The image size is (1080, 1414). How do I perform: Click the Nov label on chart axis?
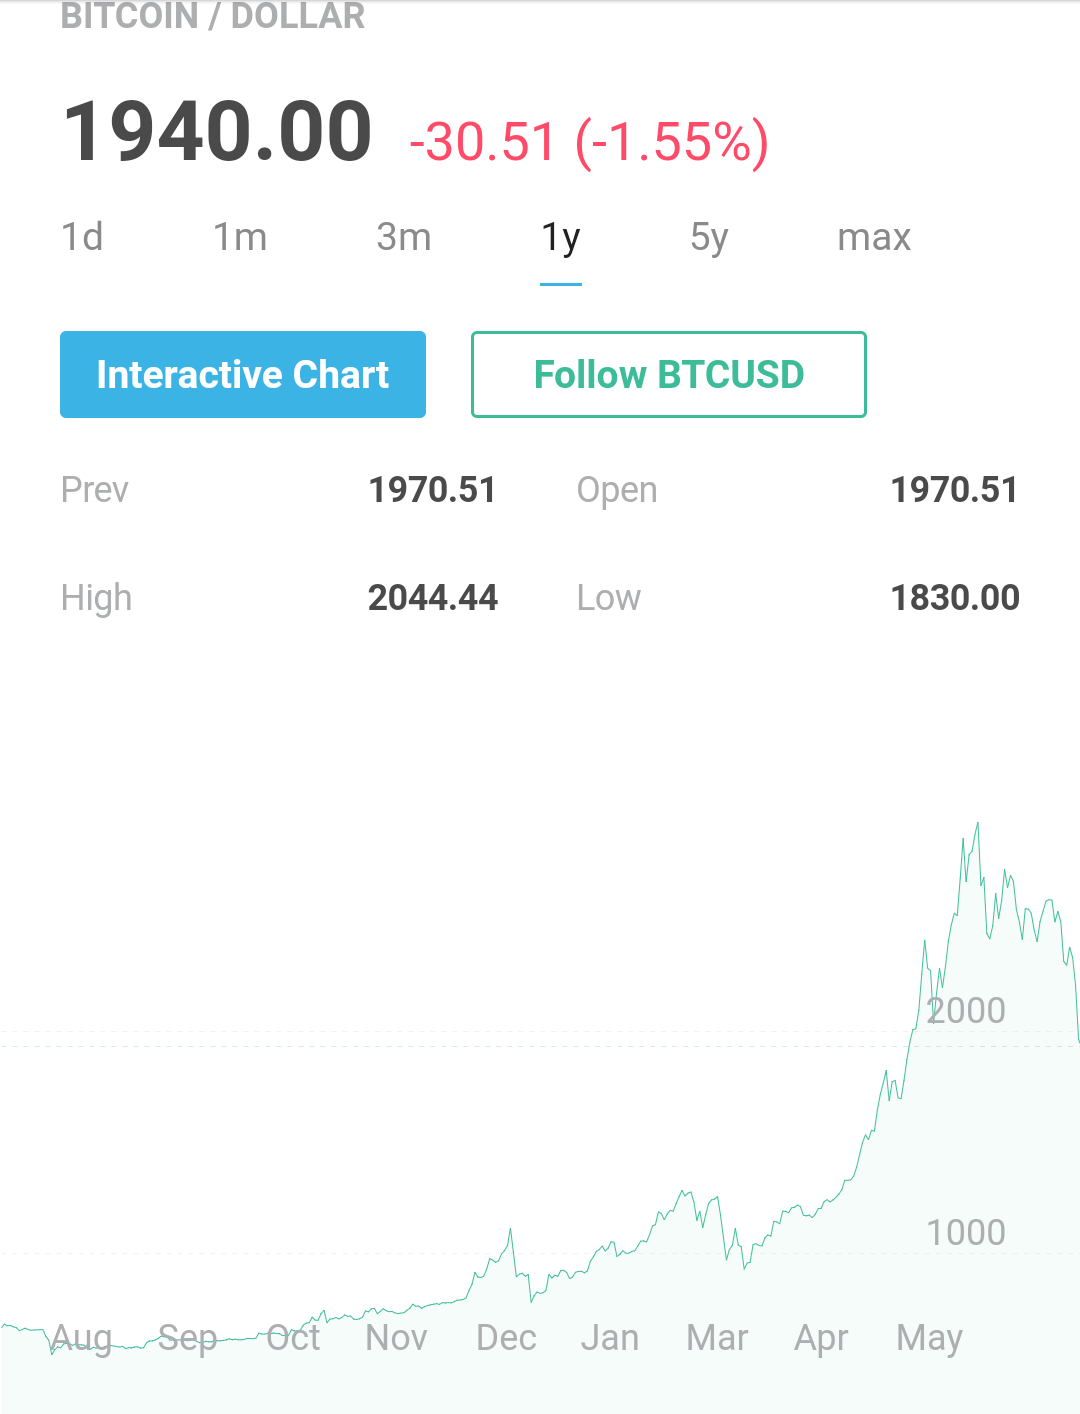point(396,1337)
